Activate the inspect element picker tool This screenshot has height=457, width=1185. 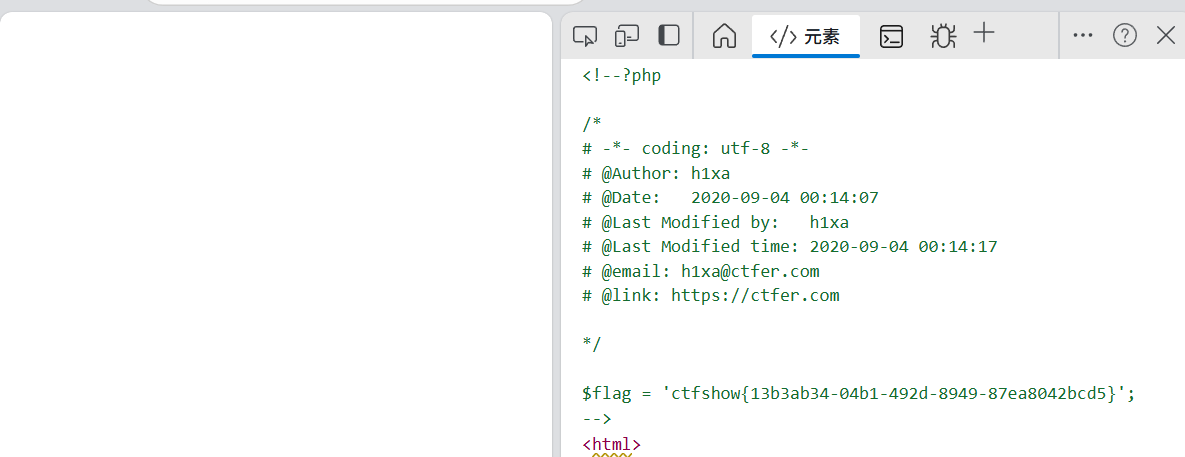tap(585, 36)
